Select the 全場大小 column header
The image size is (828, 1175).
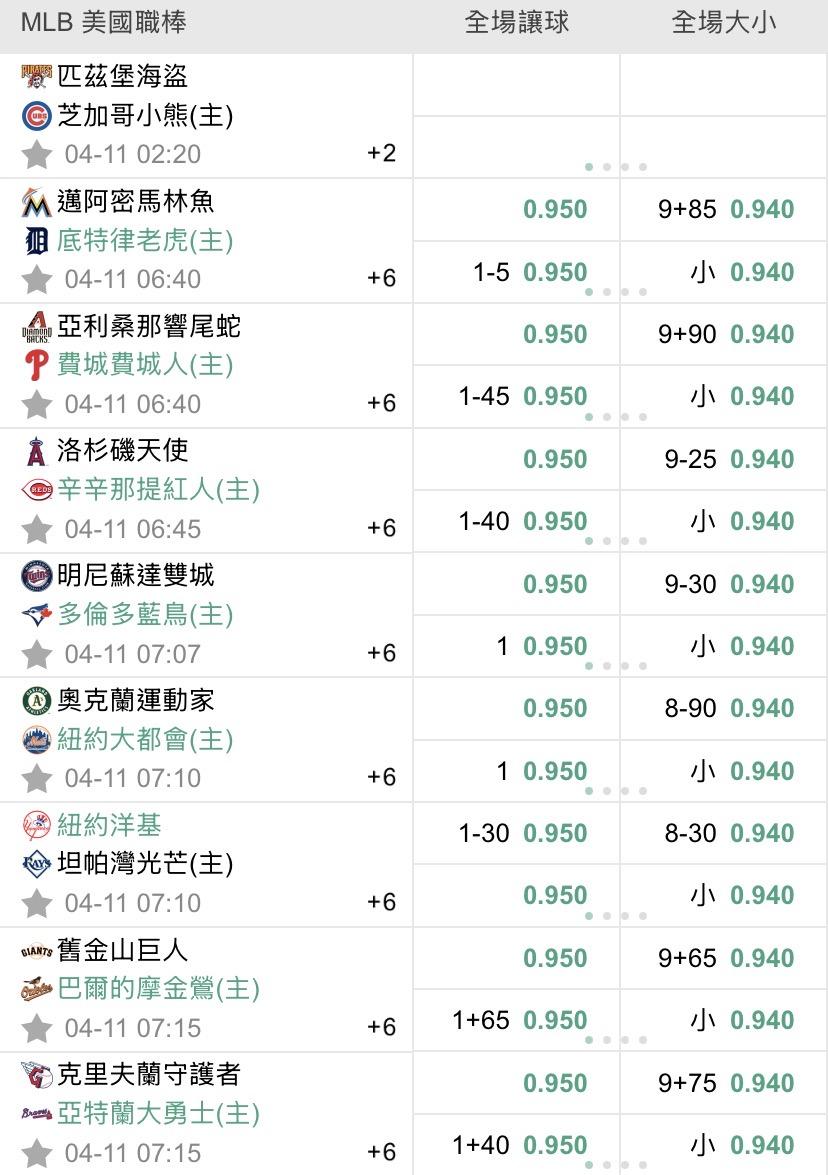coord(723,23)
